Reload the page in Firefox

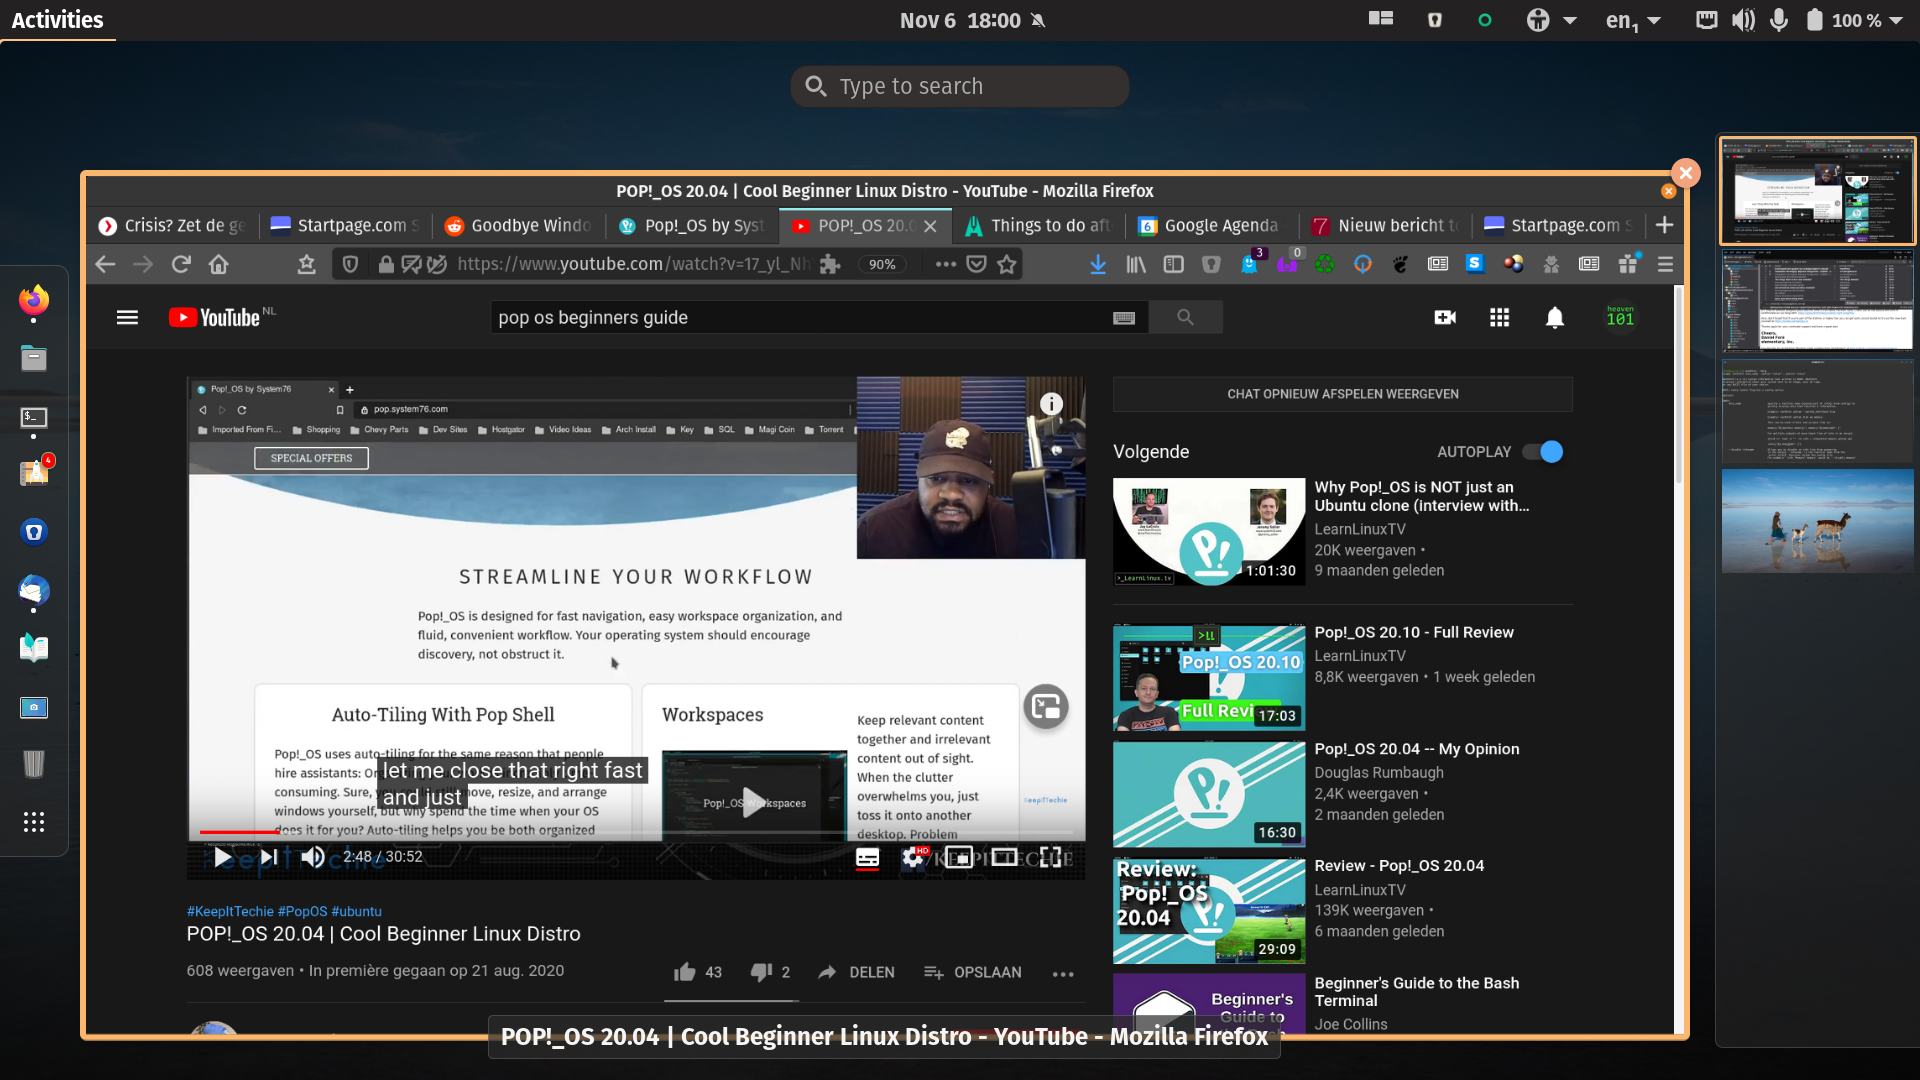click(181, 264)
